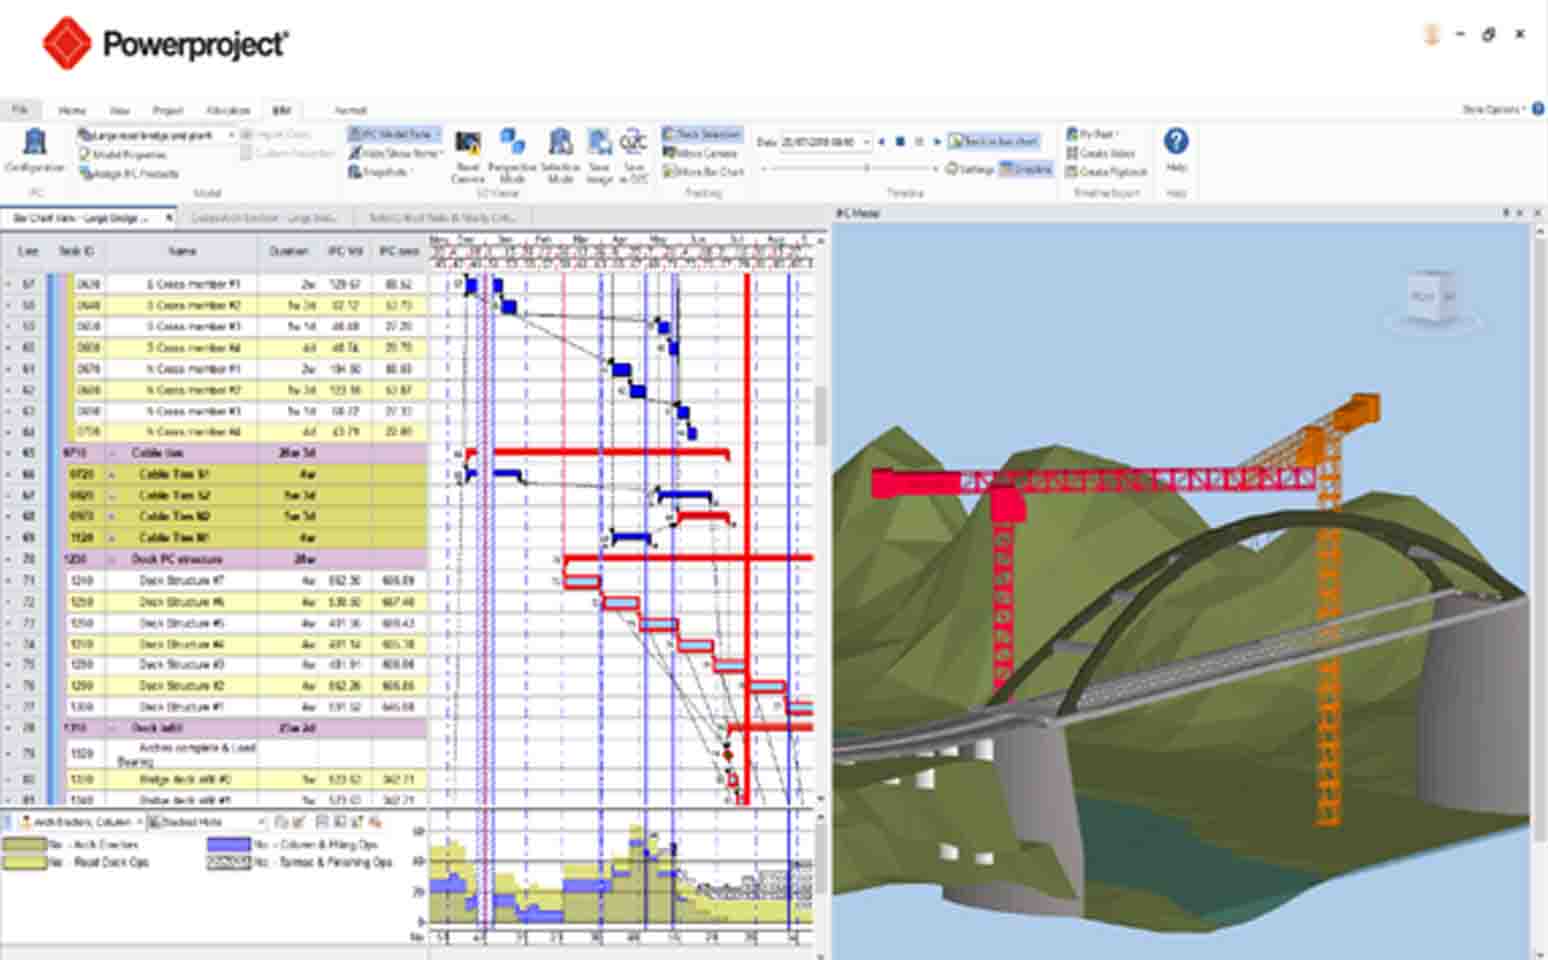Select the third document view tab
The width and height of the screenshot is (1548, 960).
(442, 217)
